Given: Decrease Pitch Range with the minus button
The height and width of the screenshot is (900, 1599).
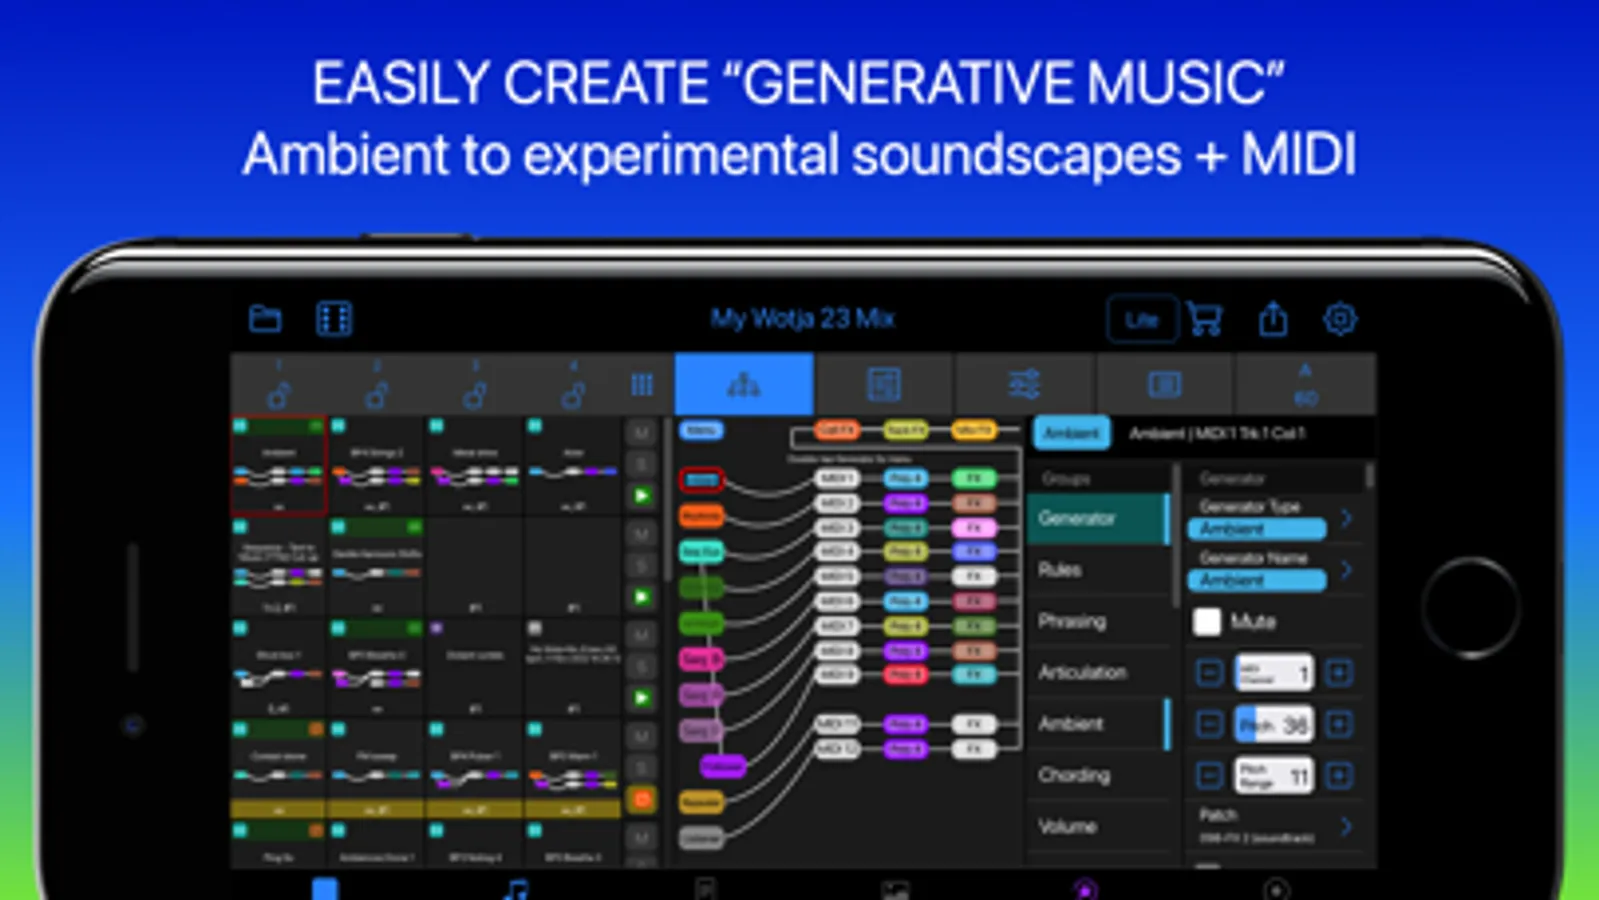Looking at the screenshot, I should click(1209, 775).
